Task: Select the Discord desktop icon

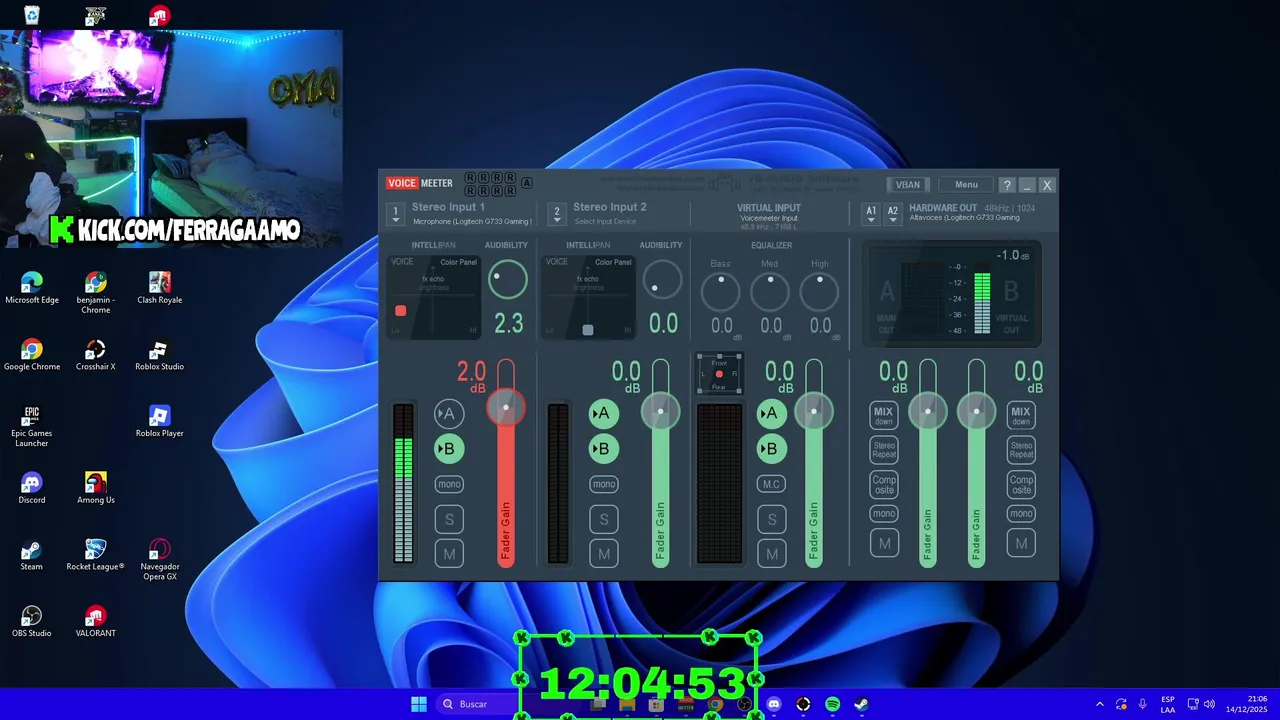Action: click(32, 488)
